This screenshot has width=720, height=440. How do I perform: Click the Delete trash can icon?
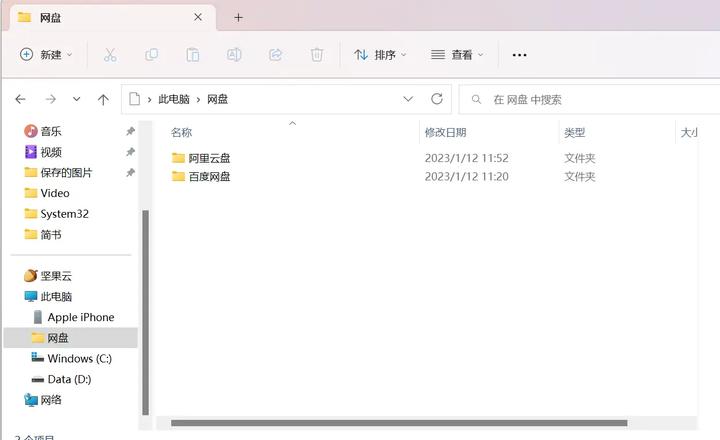(316, 55)
